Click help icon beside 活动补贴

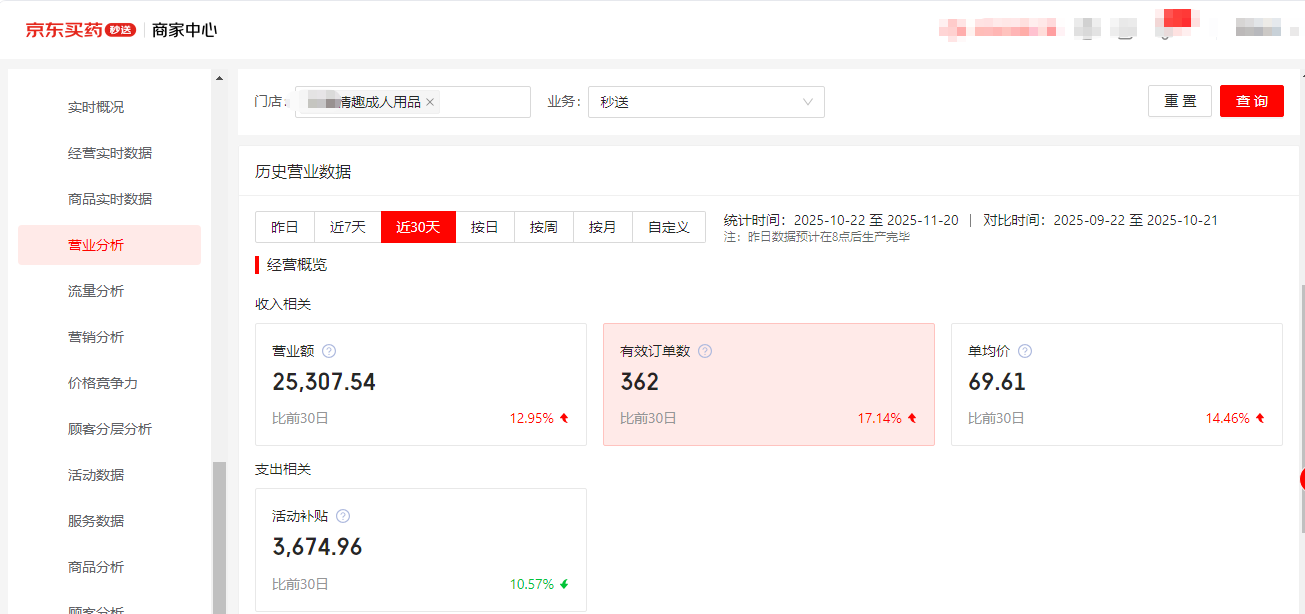(343, 516)
